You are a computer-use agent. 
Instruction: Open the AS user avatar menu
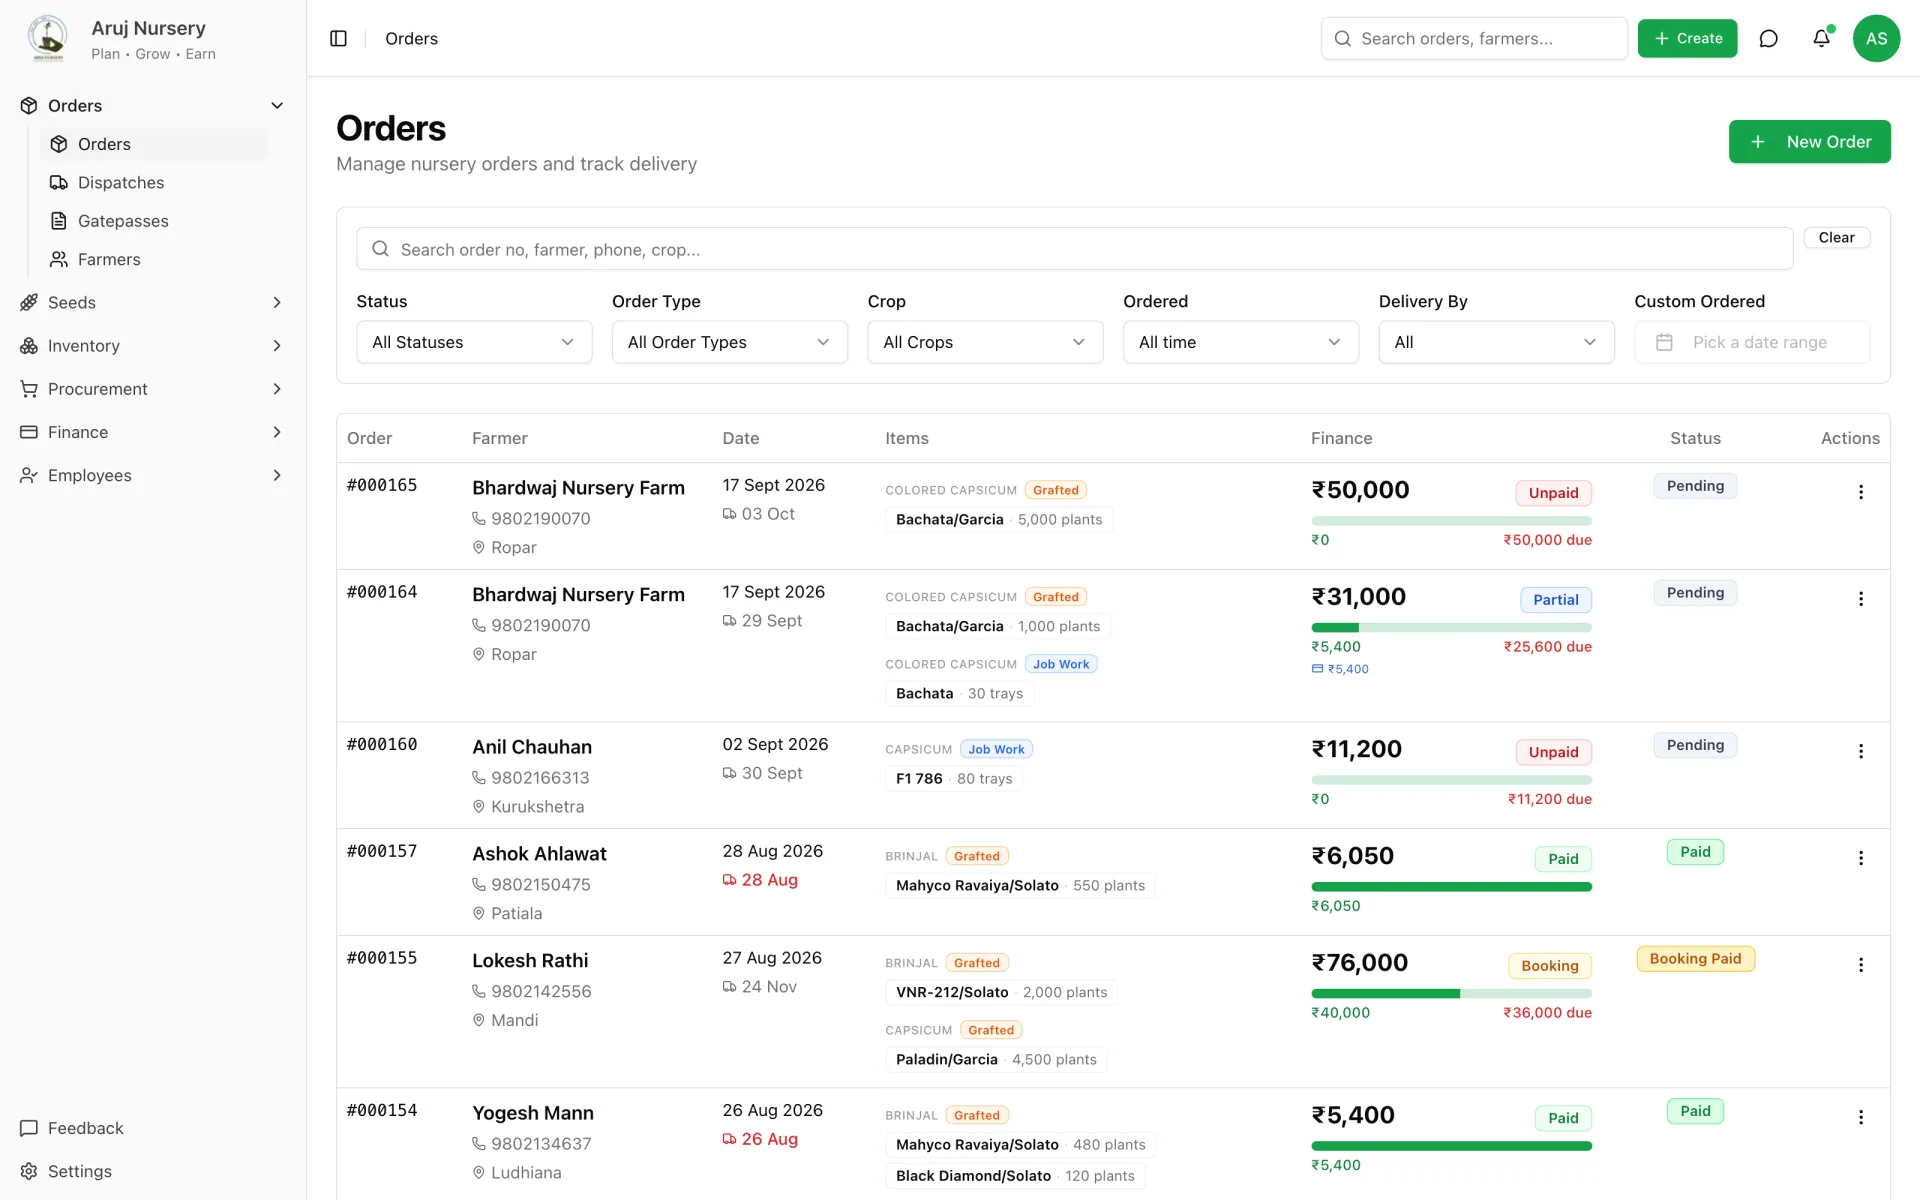pyautogui.click(x=1876, y=38)
